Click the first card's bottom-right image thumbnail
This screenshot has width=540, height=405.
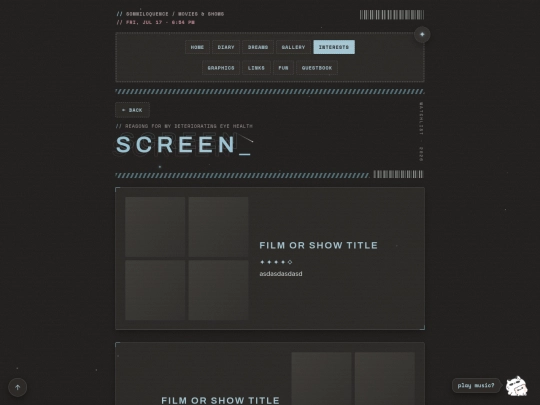218,290
